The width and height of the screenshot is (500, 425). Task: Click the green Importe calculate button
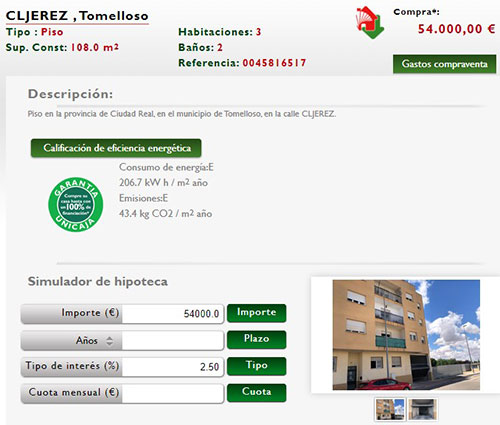[256, 313]
